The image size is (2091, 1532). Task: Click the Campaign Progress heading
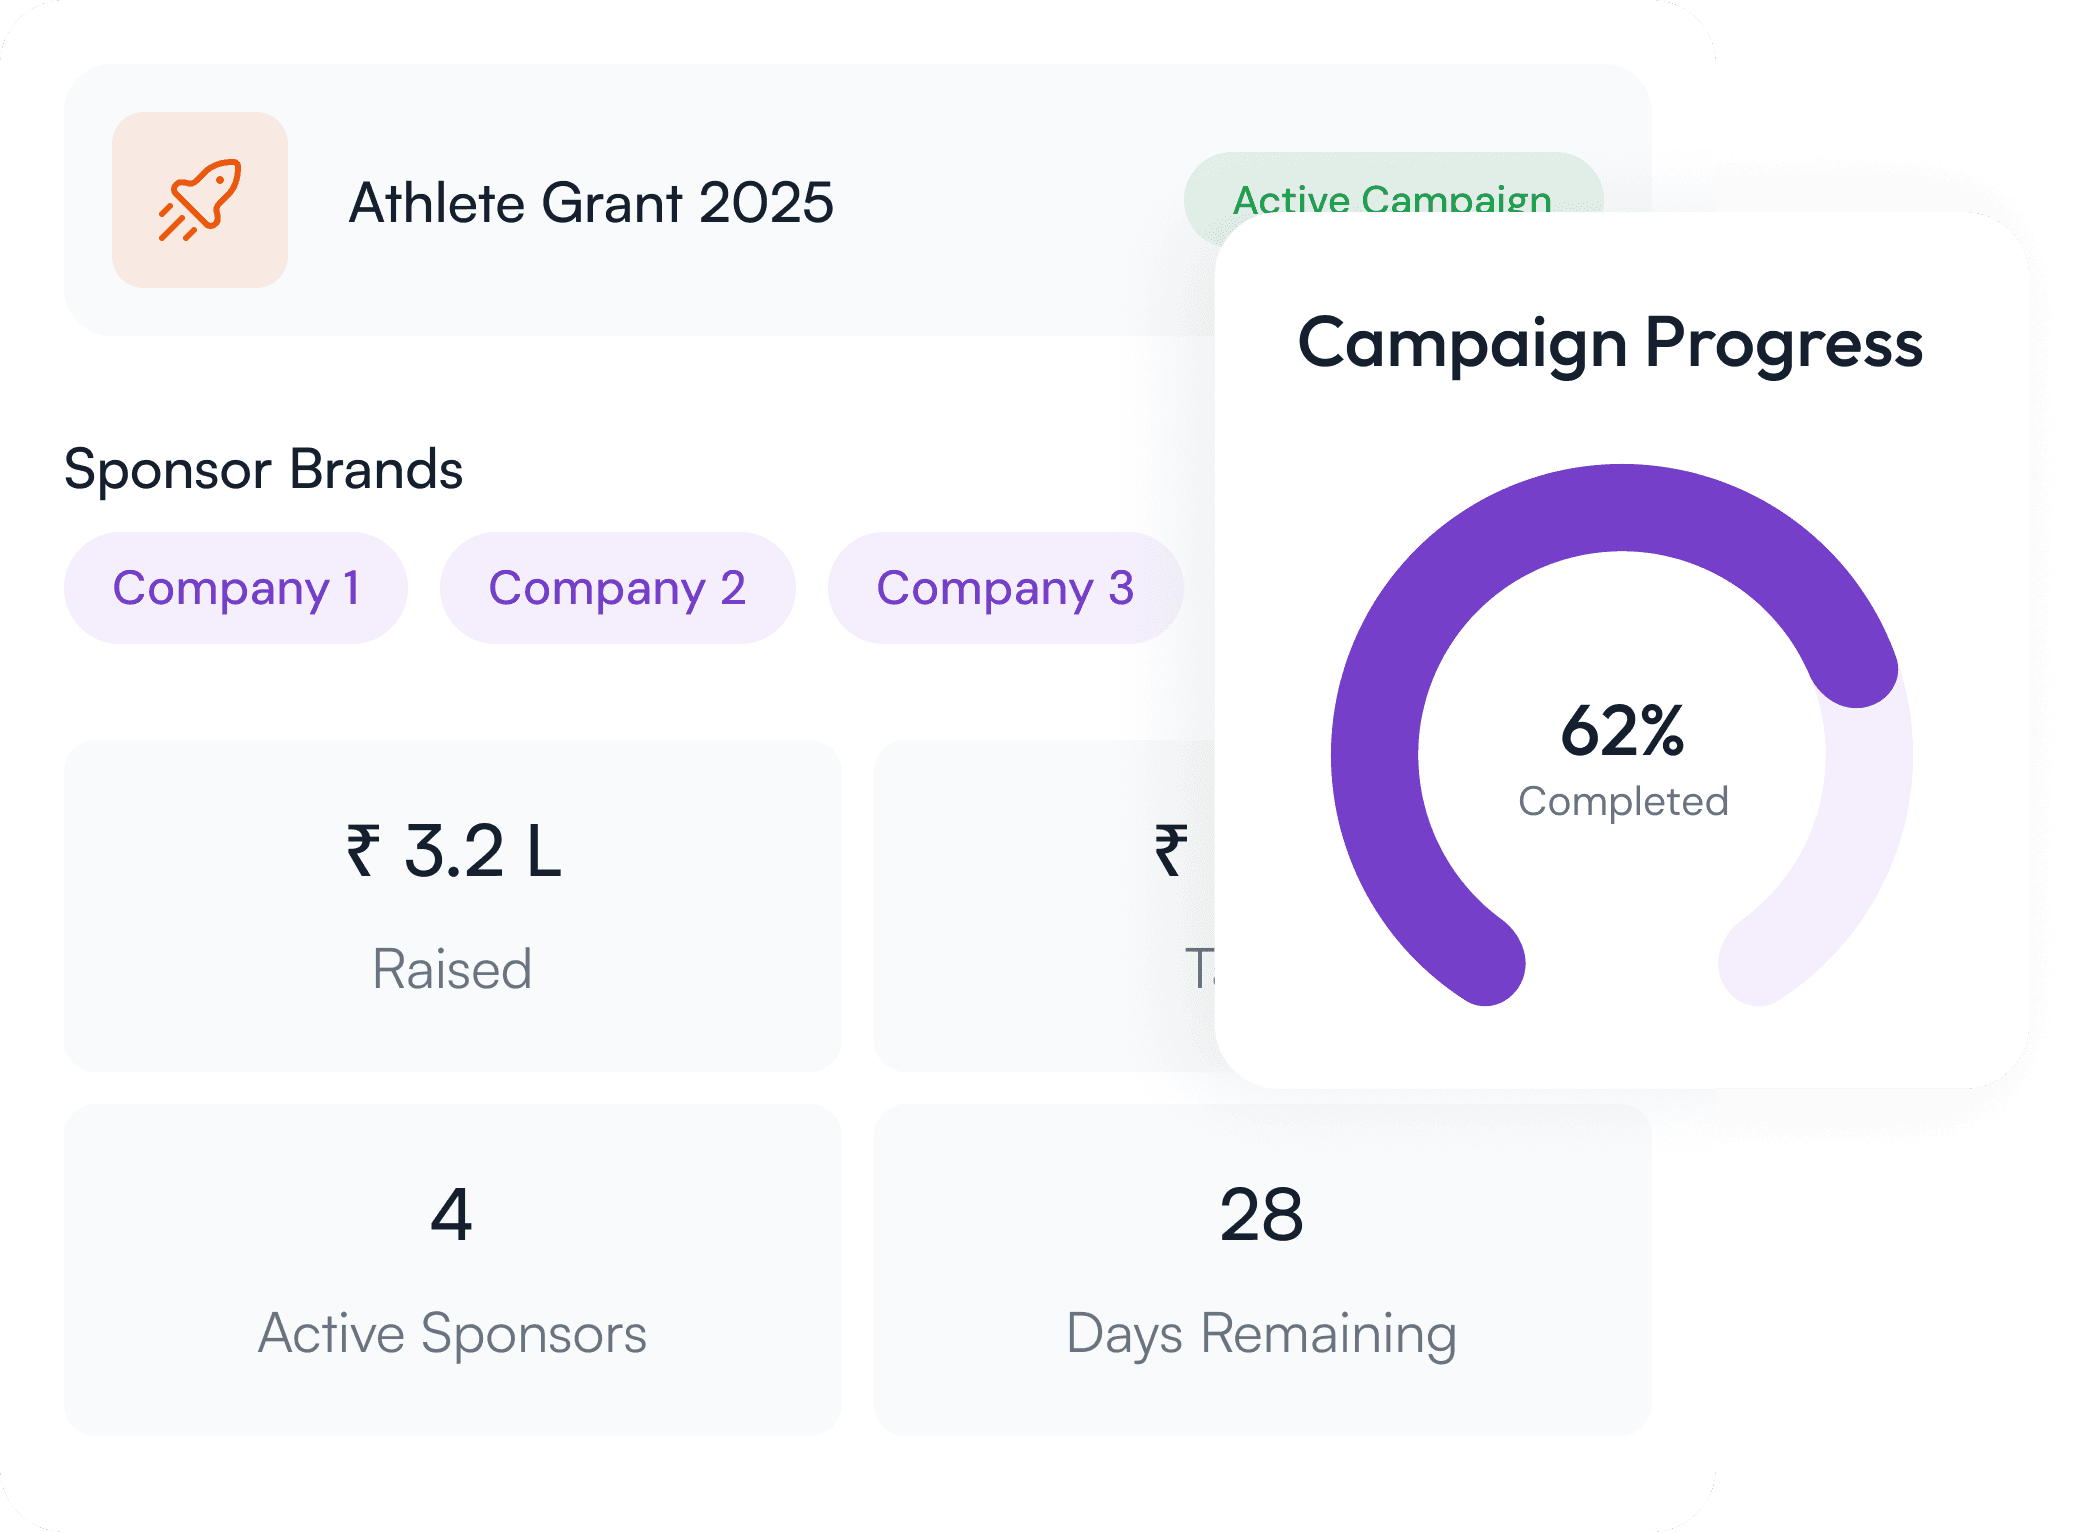click(1610, 343)
